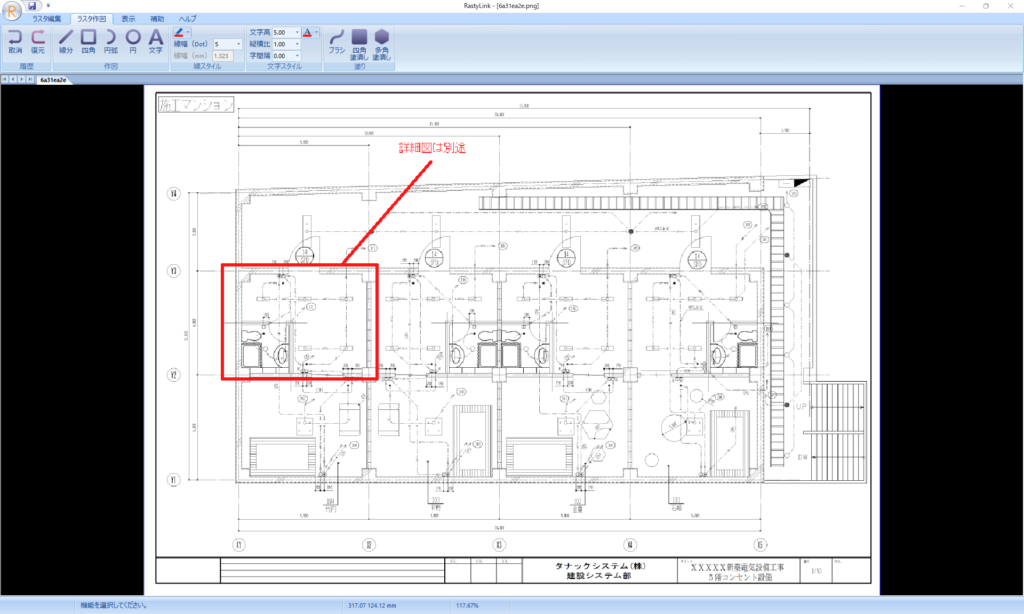Screen dimensions: 1024x614
Task: Open the 線幅 (Dot) dropdown
Action: click(238, 44)
